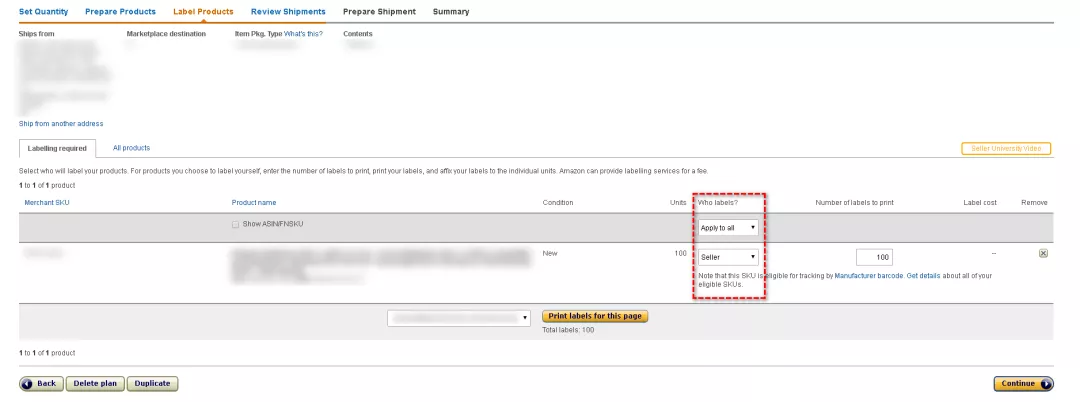Open the Seller who-labels dropdown
Viewport: 1080px width, 402px height.
pos(728,257)
